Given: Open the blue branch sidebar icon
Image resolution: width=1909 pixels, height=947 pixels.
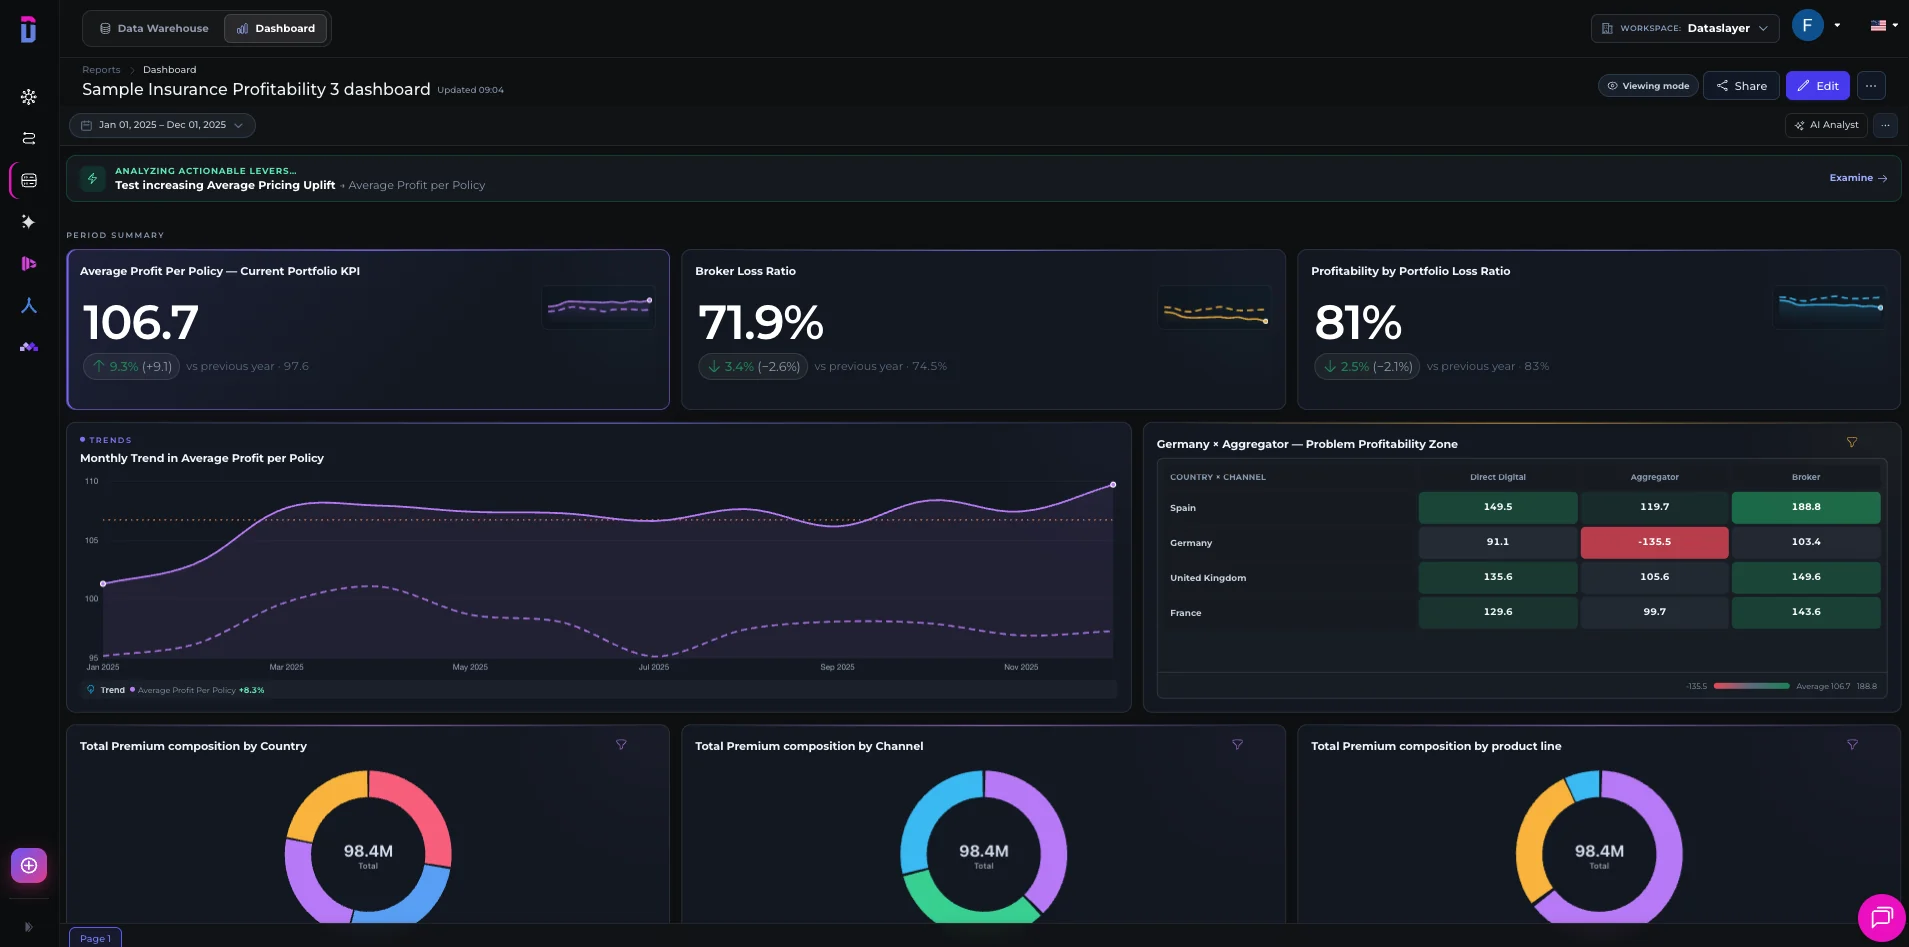Looking at the screenshot, I should pyautogui.click(x=29, y=305).
